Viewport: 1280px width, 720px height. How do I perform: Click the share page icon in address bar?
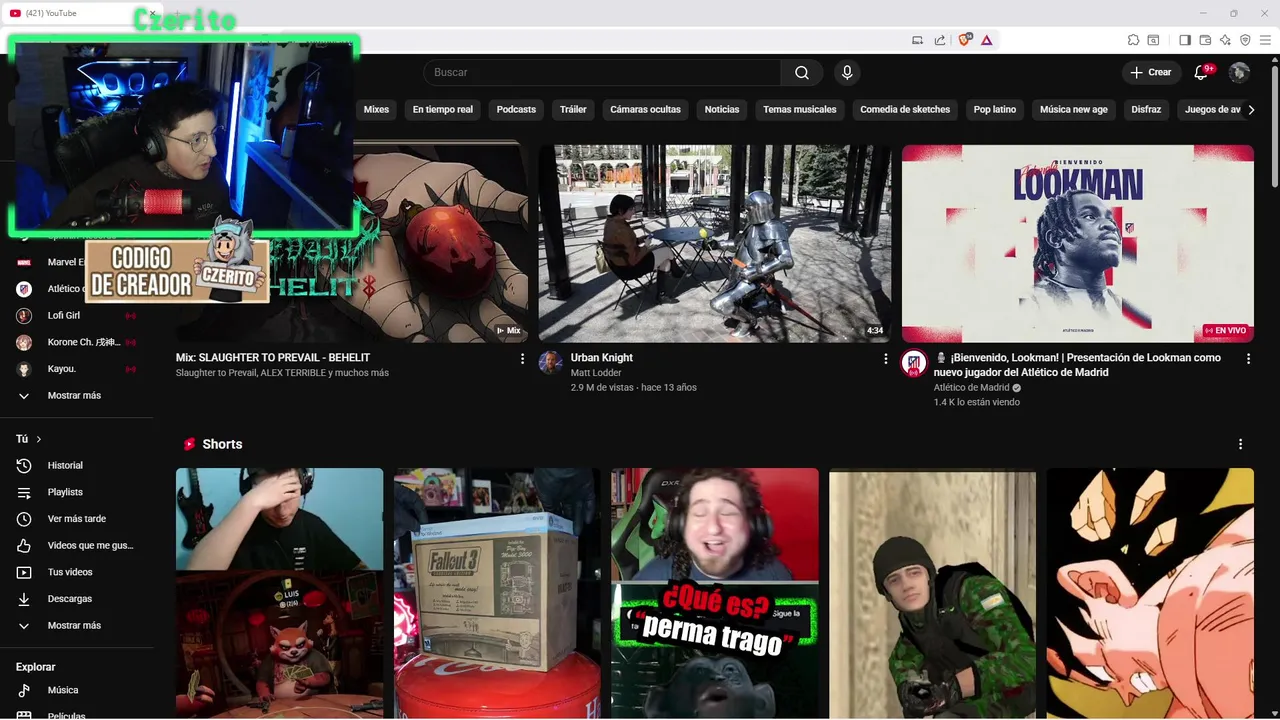[940, 40]
